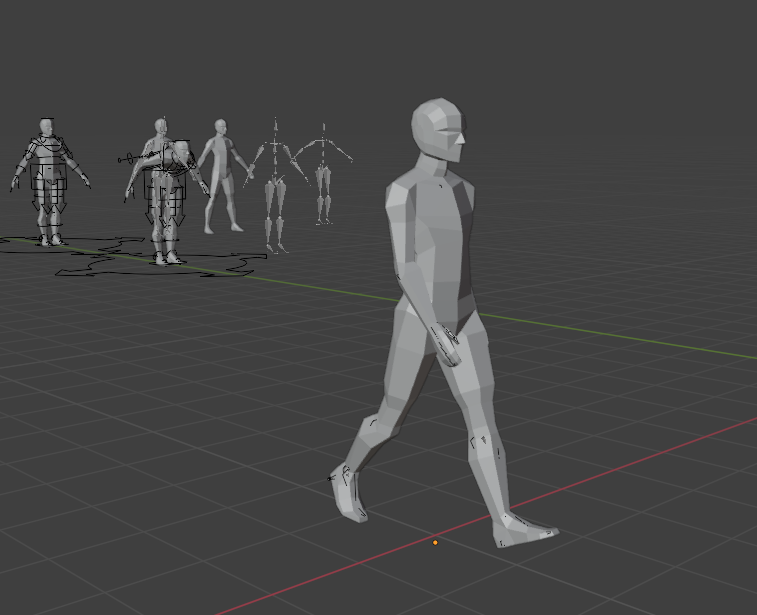
Task: Select the plain grey A-pose mannequin in the background
Action: tap(222, 176)
